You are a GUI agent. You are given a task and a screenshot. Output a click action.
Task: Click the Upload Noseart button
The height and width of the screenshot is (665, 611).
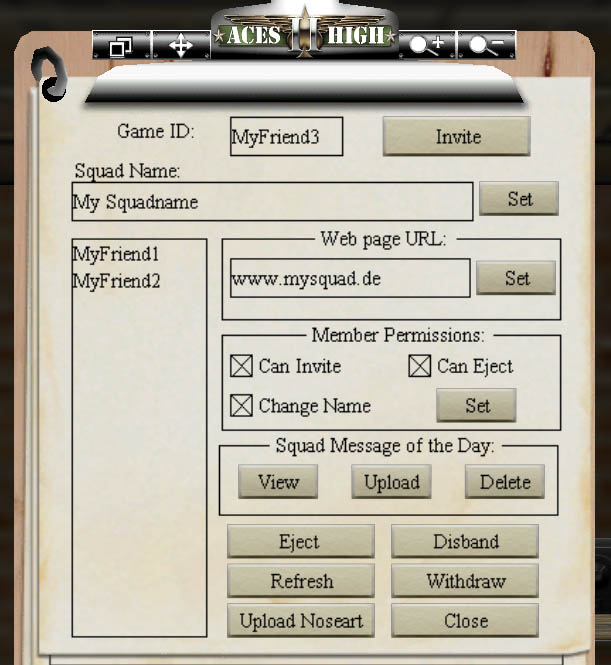[301, 620]
